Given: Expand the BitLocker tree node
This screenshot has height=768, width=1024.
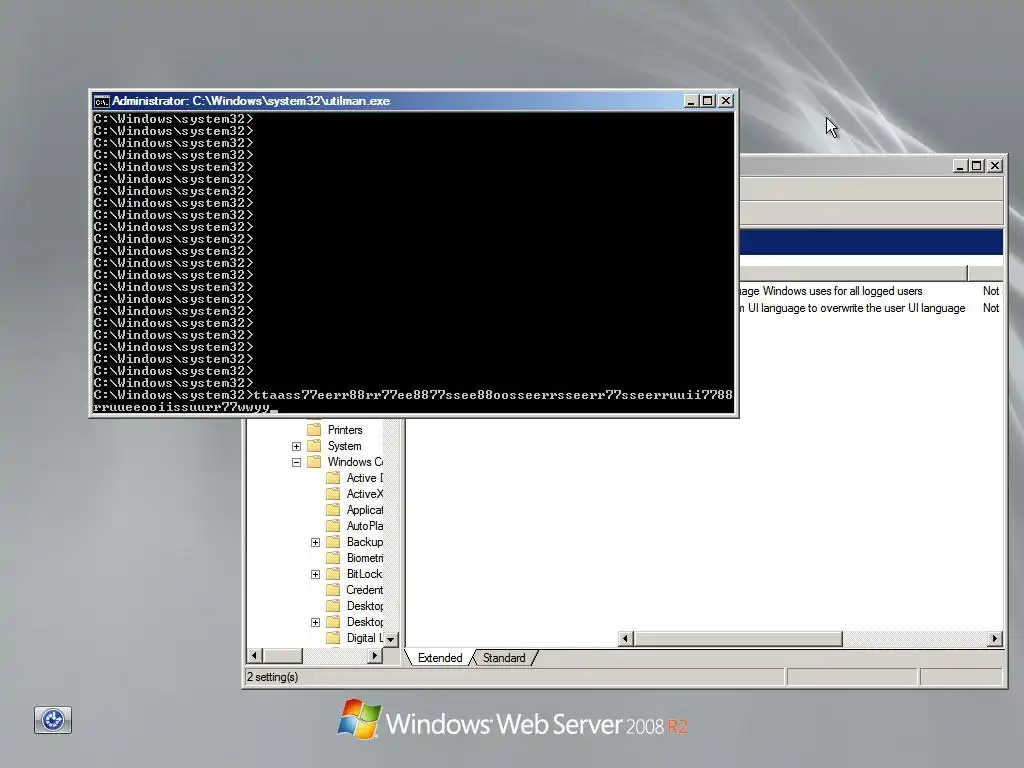Looking at the screenshot, I should click(x=315, y=575).
